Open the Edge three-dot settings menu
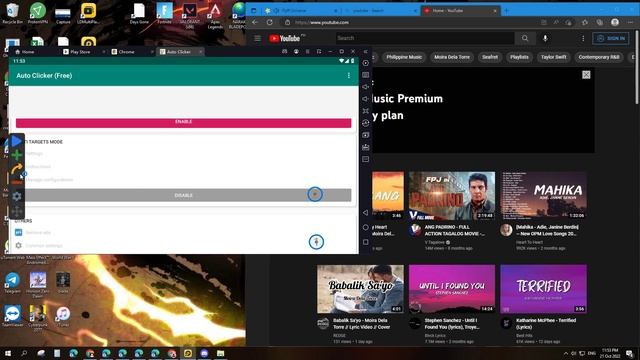Image resolution: width=640 pixels, height=360 pixels. pos(631,22)
